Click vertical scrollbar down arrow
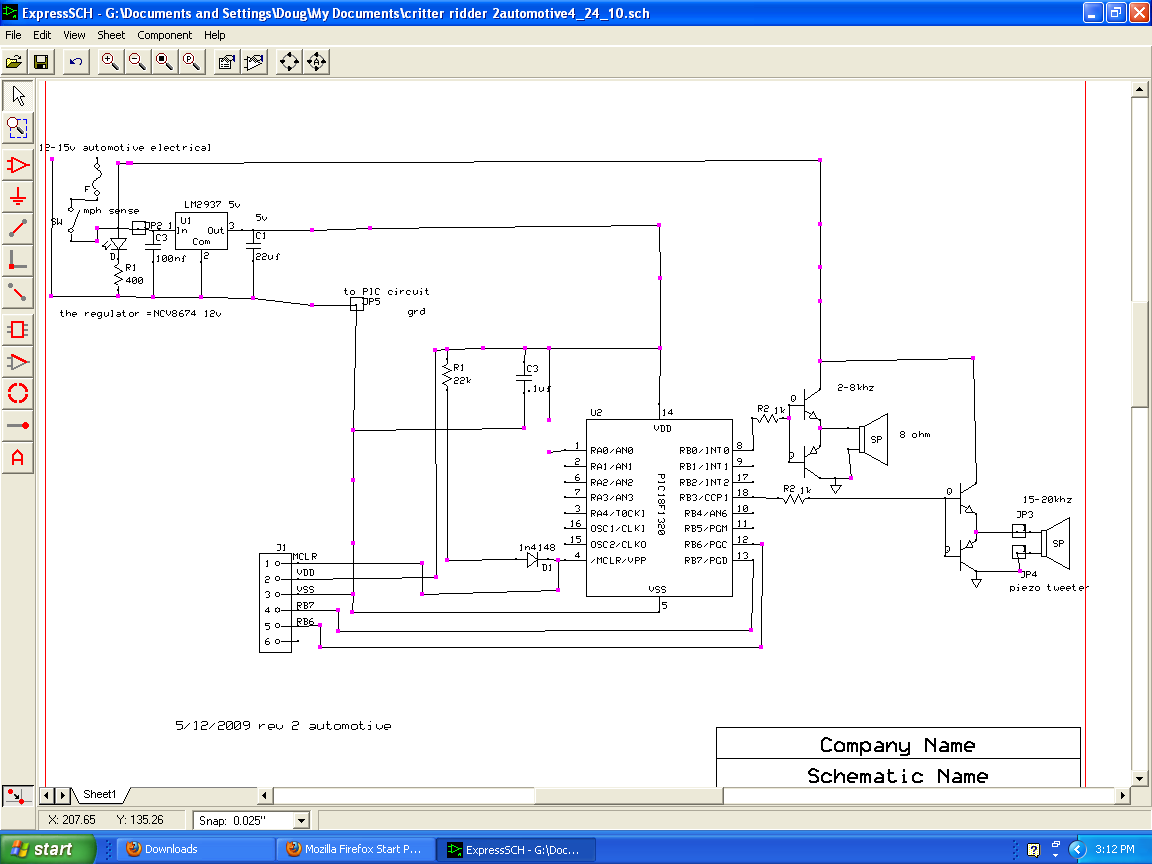The height and width of the screenshot is (864, 1152). (1139, 778)
